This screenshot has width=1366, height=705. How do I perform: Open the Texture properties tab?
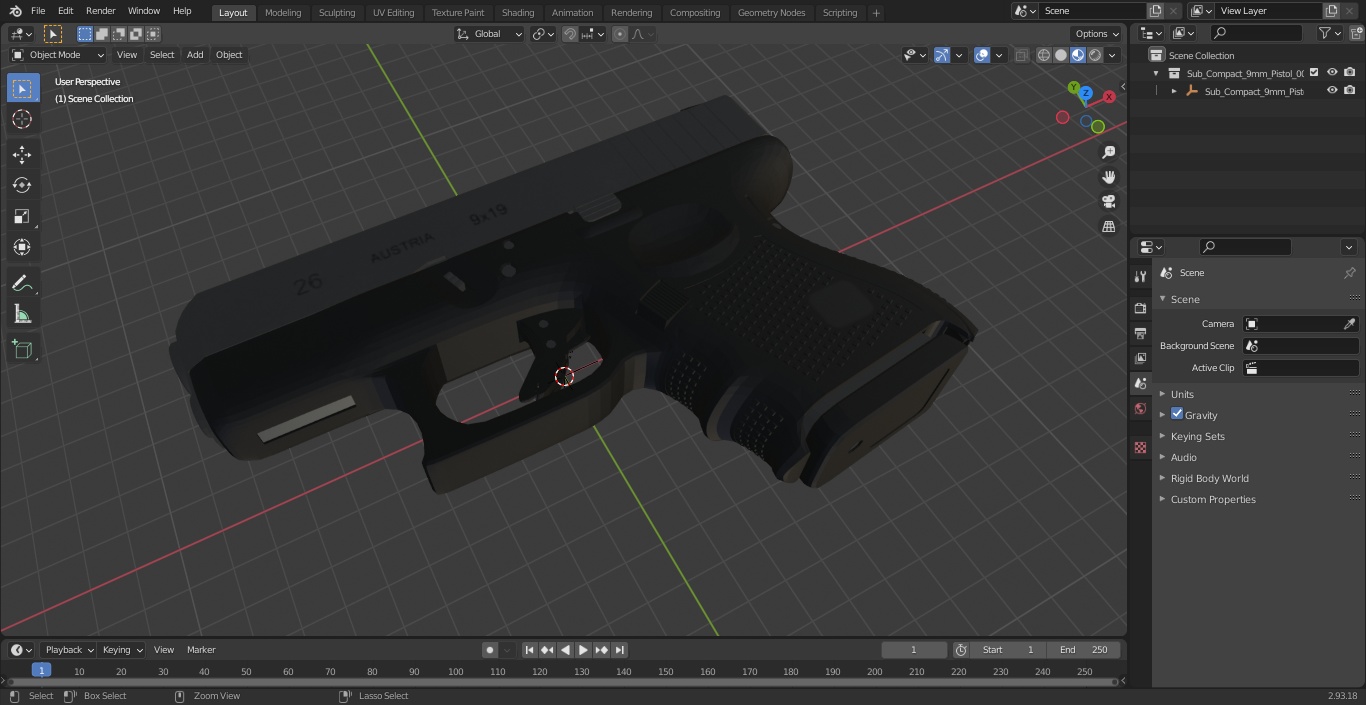[1140, 448]
